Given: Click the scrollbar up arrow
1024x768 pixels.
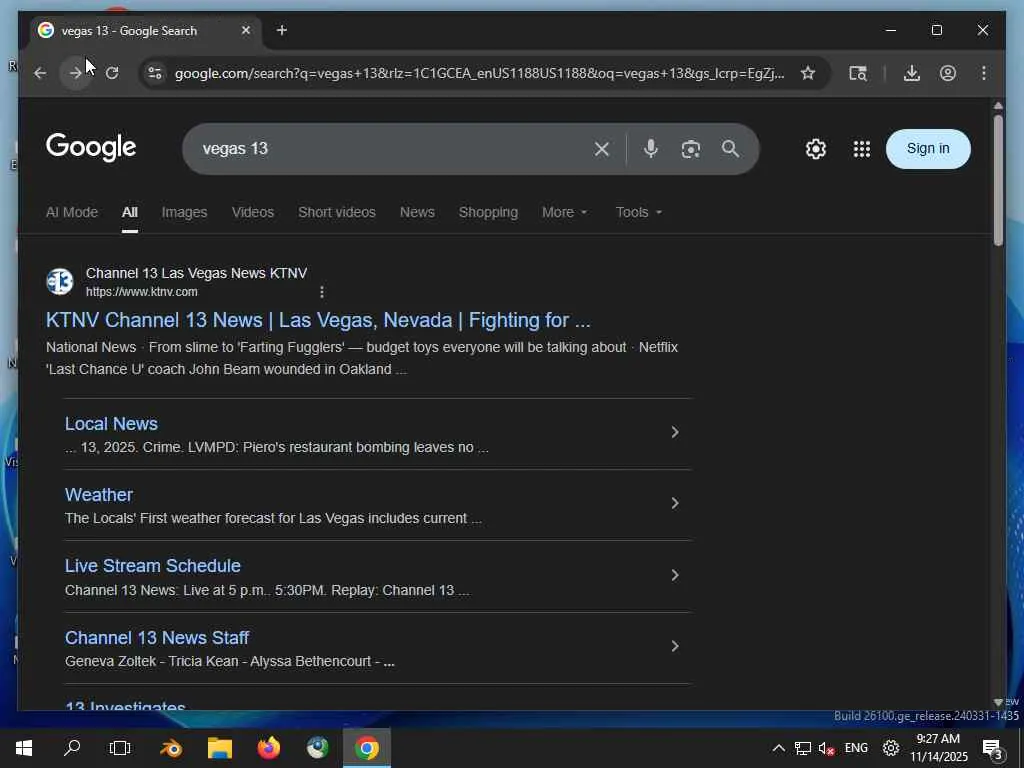Looking at the screenshot, I should 998,105.
